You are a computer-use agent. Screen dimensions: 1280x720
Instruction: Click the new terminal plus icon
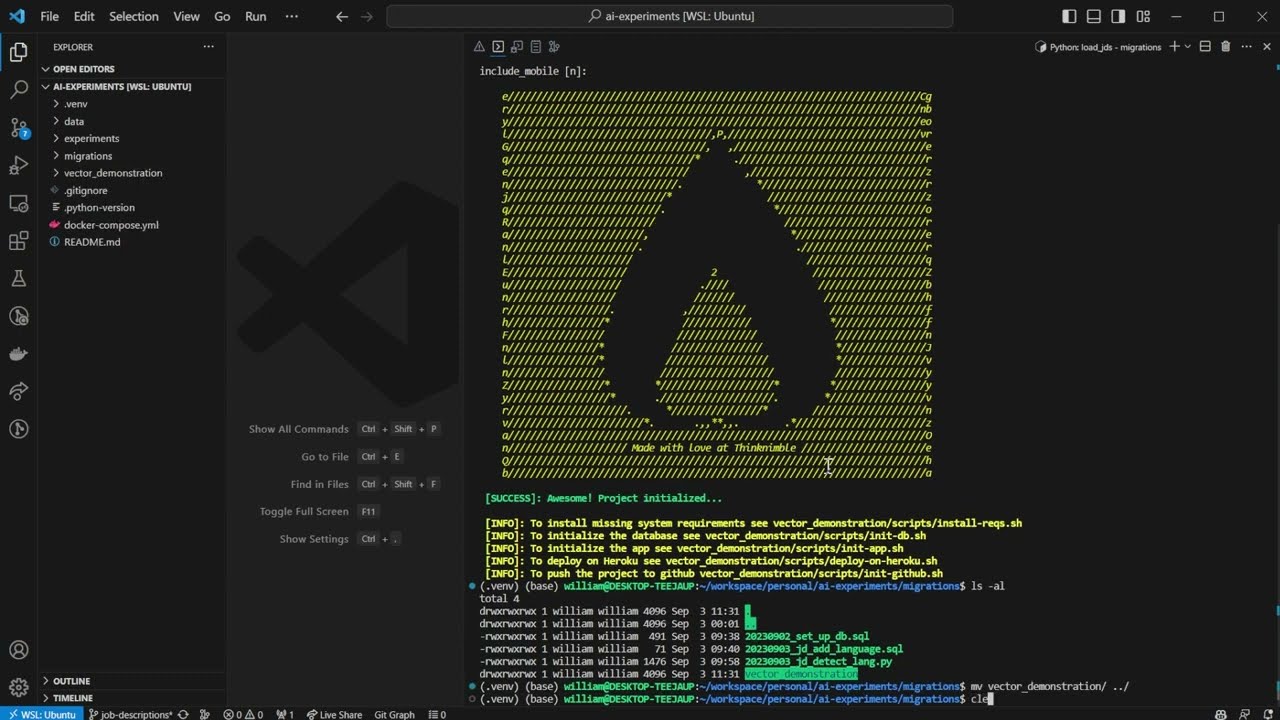click(1175, 47)
